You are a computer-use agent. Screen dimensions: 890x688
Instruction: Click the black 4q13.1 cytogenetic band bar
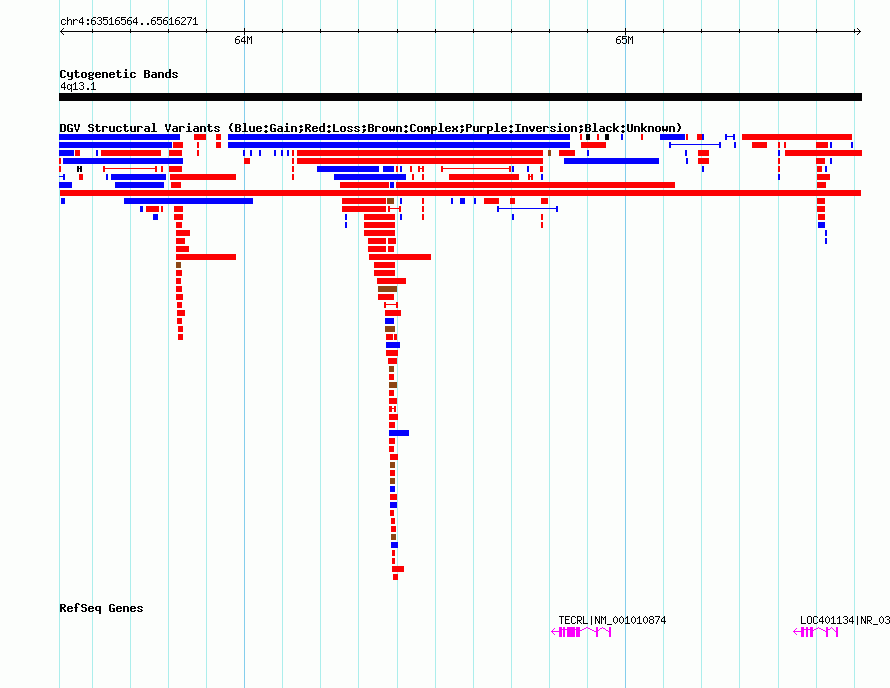pos(460,97)
